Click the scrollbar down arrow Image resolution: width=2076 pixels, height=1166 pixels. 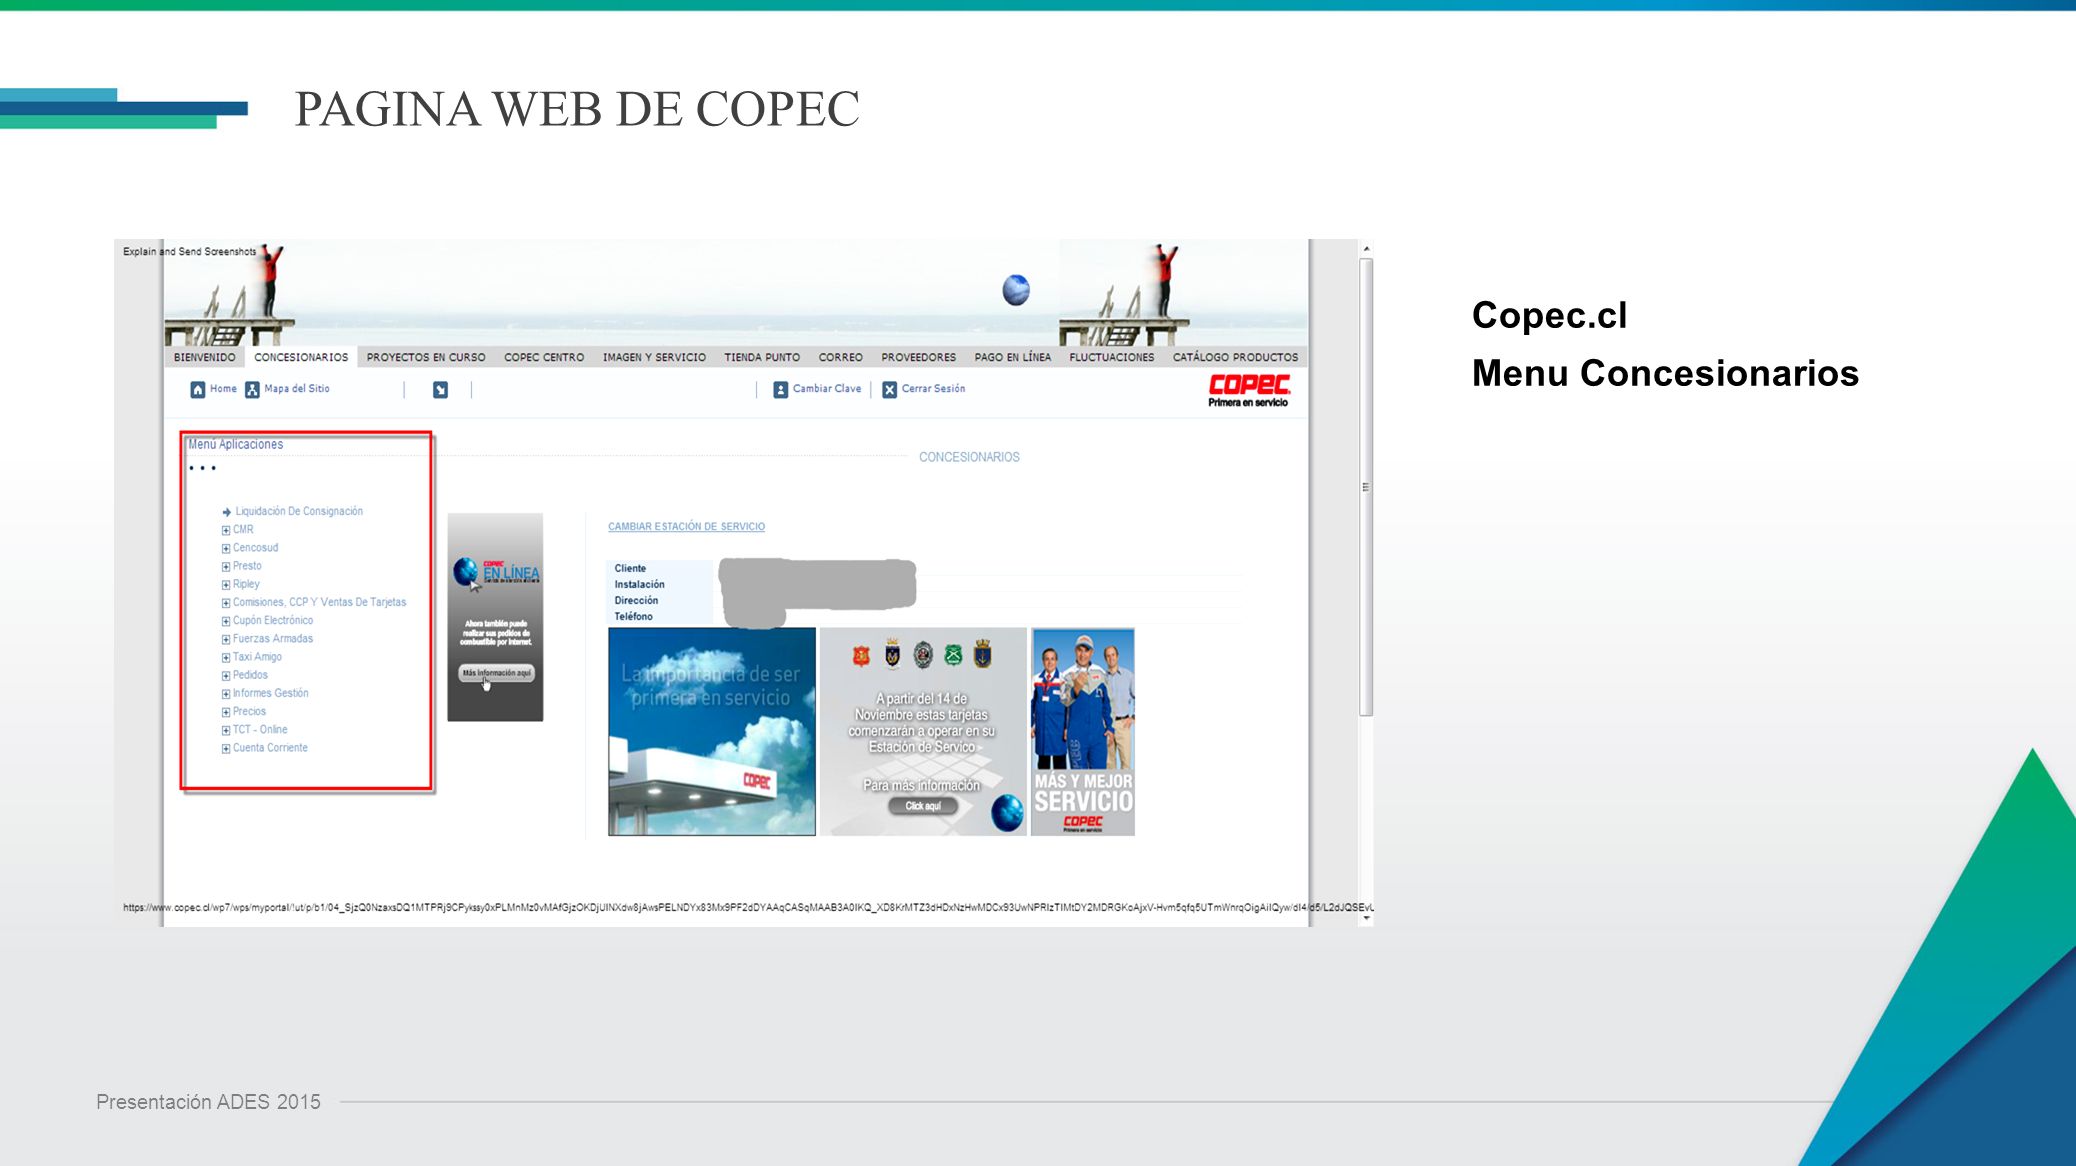tap(1366, 918)
